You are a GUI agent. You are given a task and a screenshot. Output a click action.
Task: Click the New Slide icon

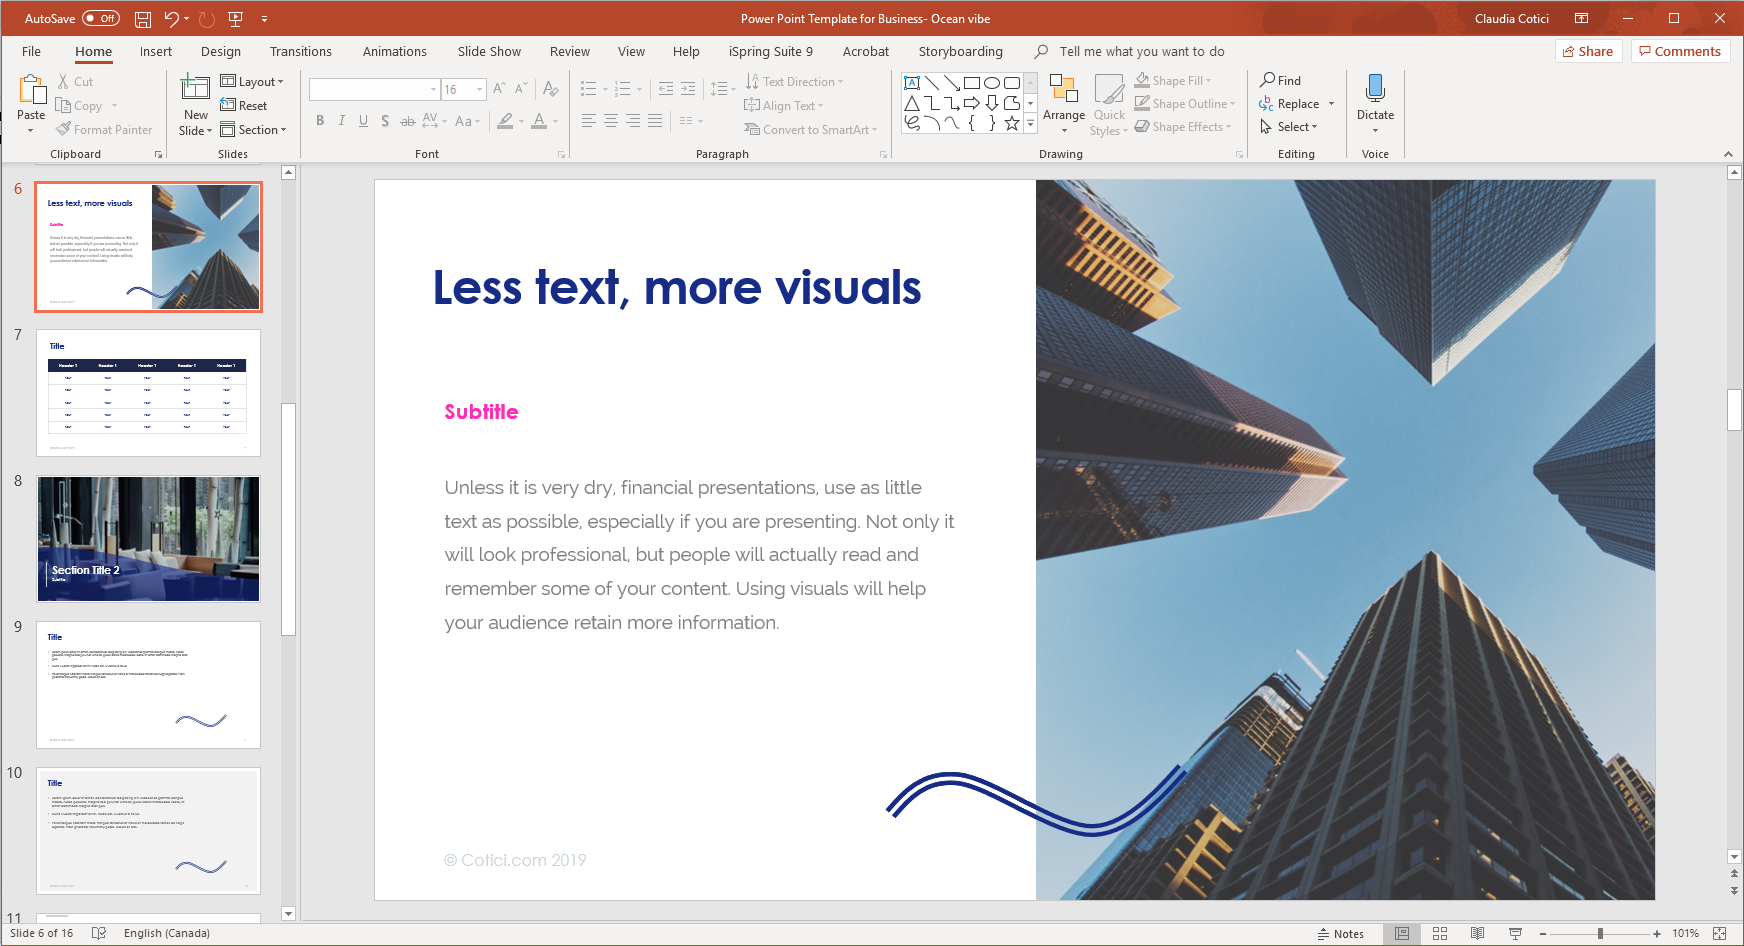(195, 89)
